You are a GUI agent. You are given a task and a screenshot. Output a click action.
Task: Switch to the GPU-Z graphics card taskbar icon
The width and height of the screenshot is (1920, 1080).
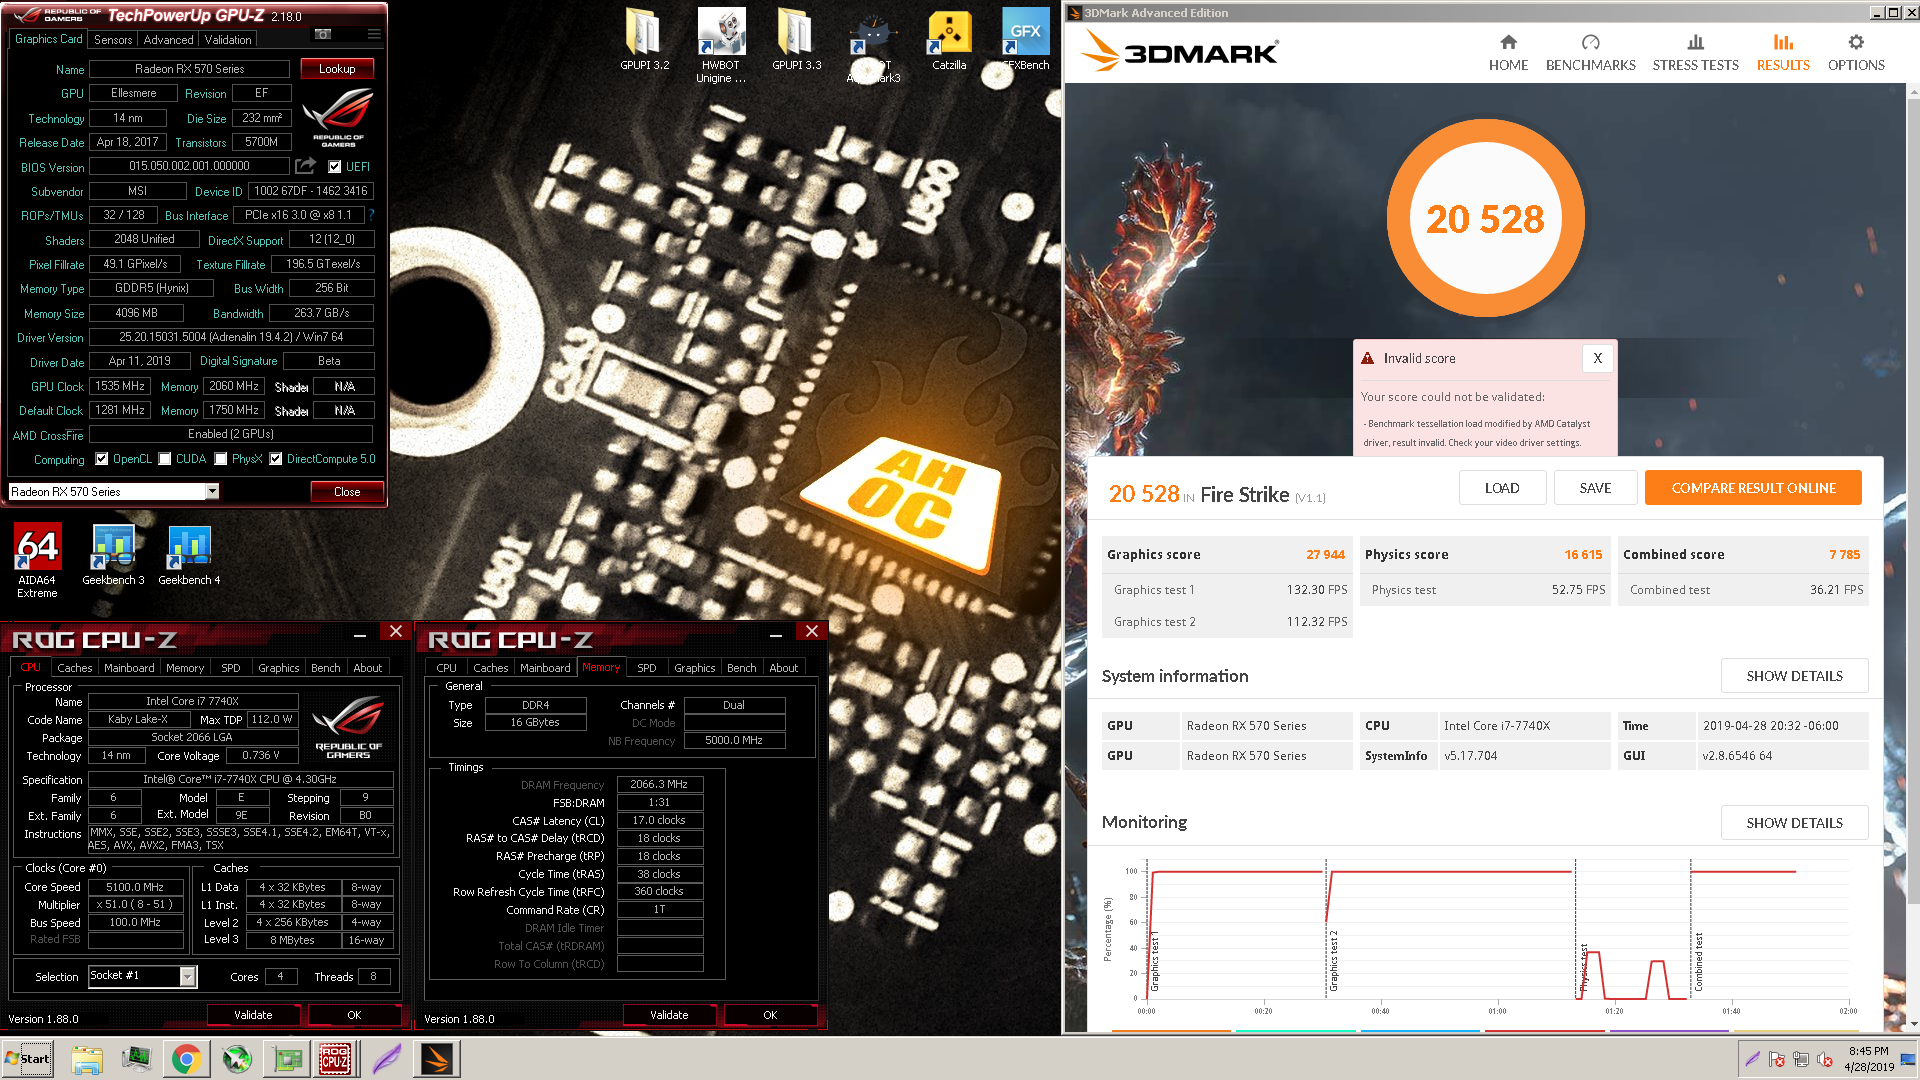click(287, 1059)
